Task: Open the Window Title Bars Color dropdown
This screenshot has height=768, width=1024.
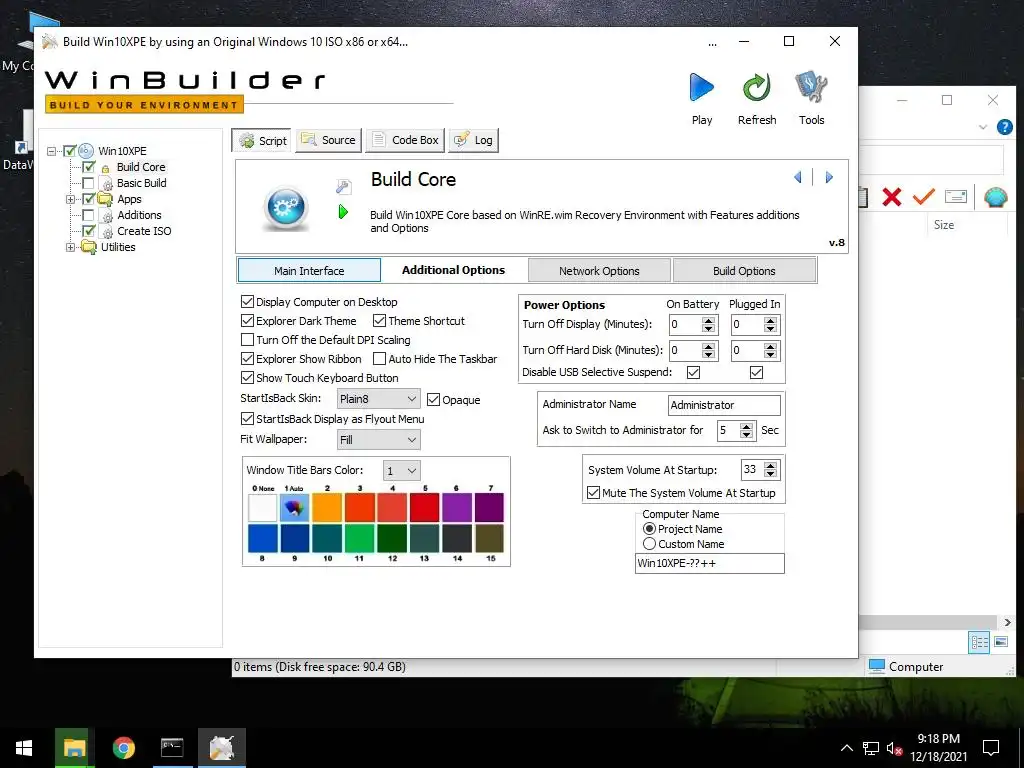Action: [x=401, y=470]
